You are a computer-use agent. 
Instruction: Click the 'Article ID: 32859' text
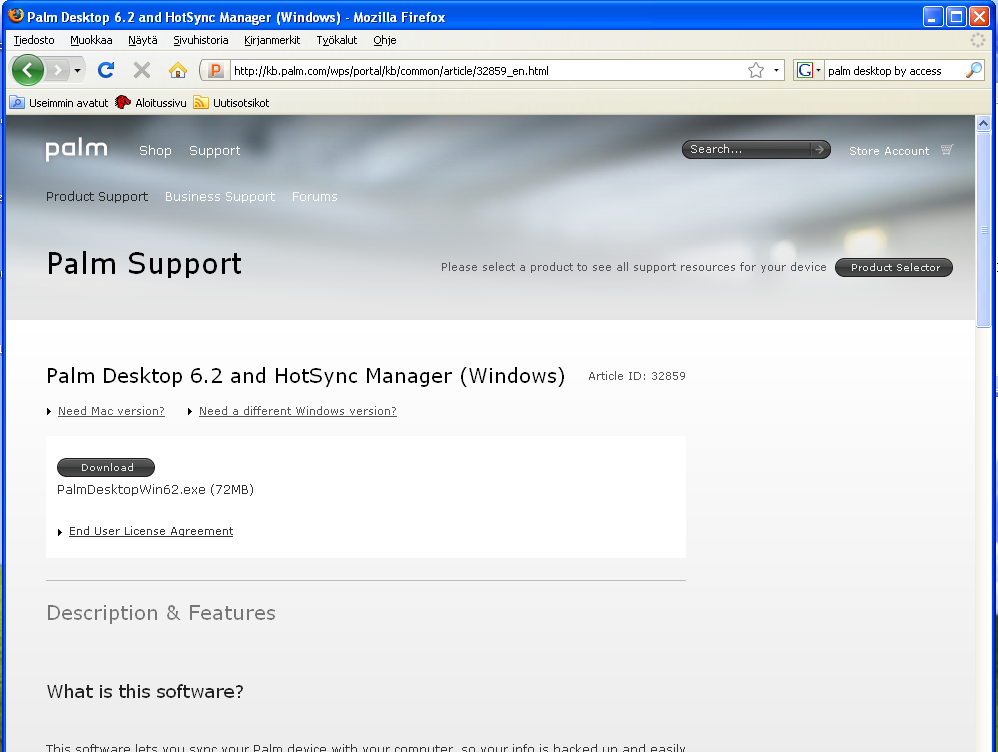coord(636,376)
